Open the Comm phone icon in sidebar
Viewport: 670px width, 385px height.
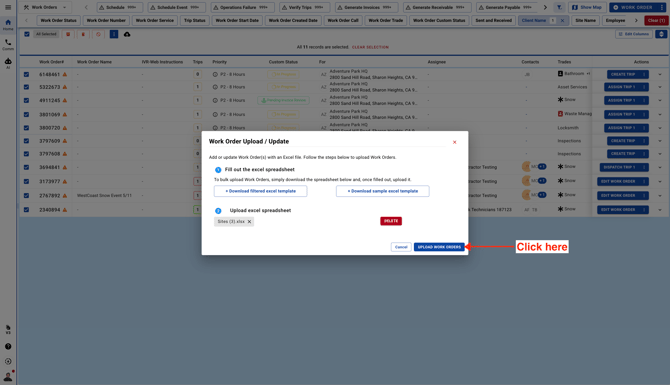(8, 44)
